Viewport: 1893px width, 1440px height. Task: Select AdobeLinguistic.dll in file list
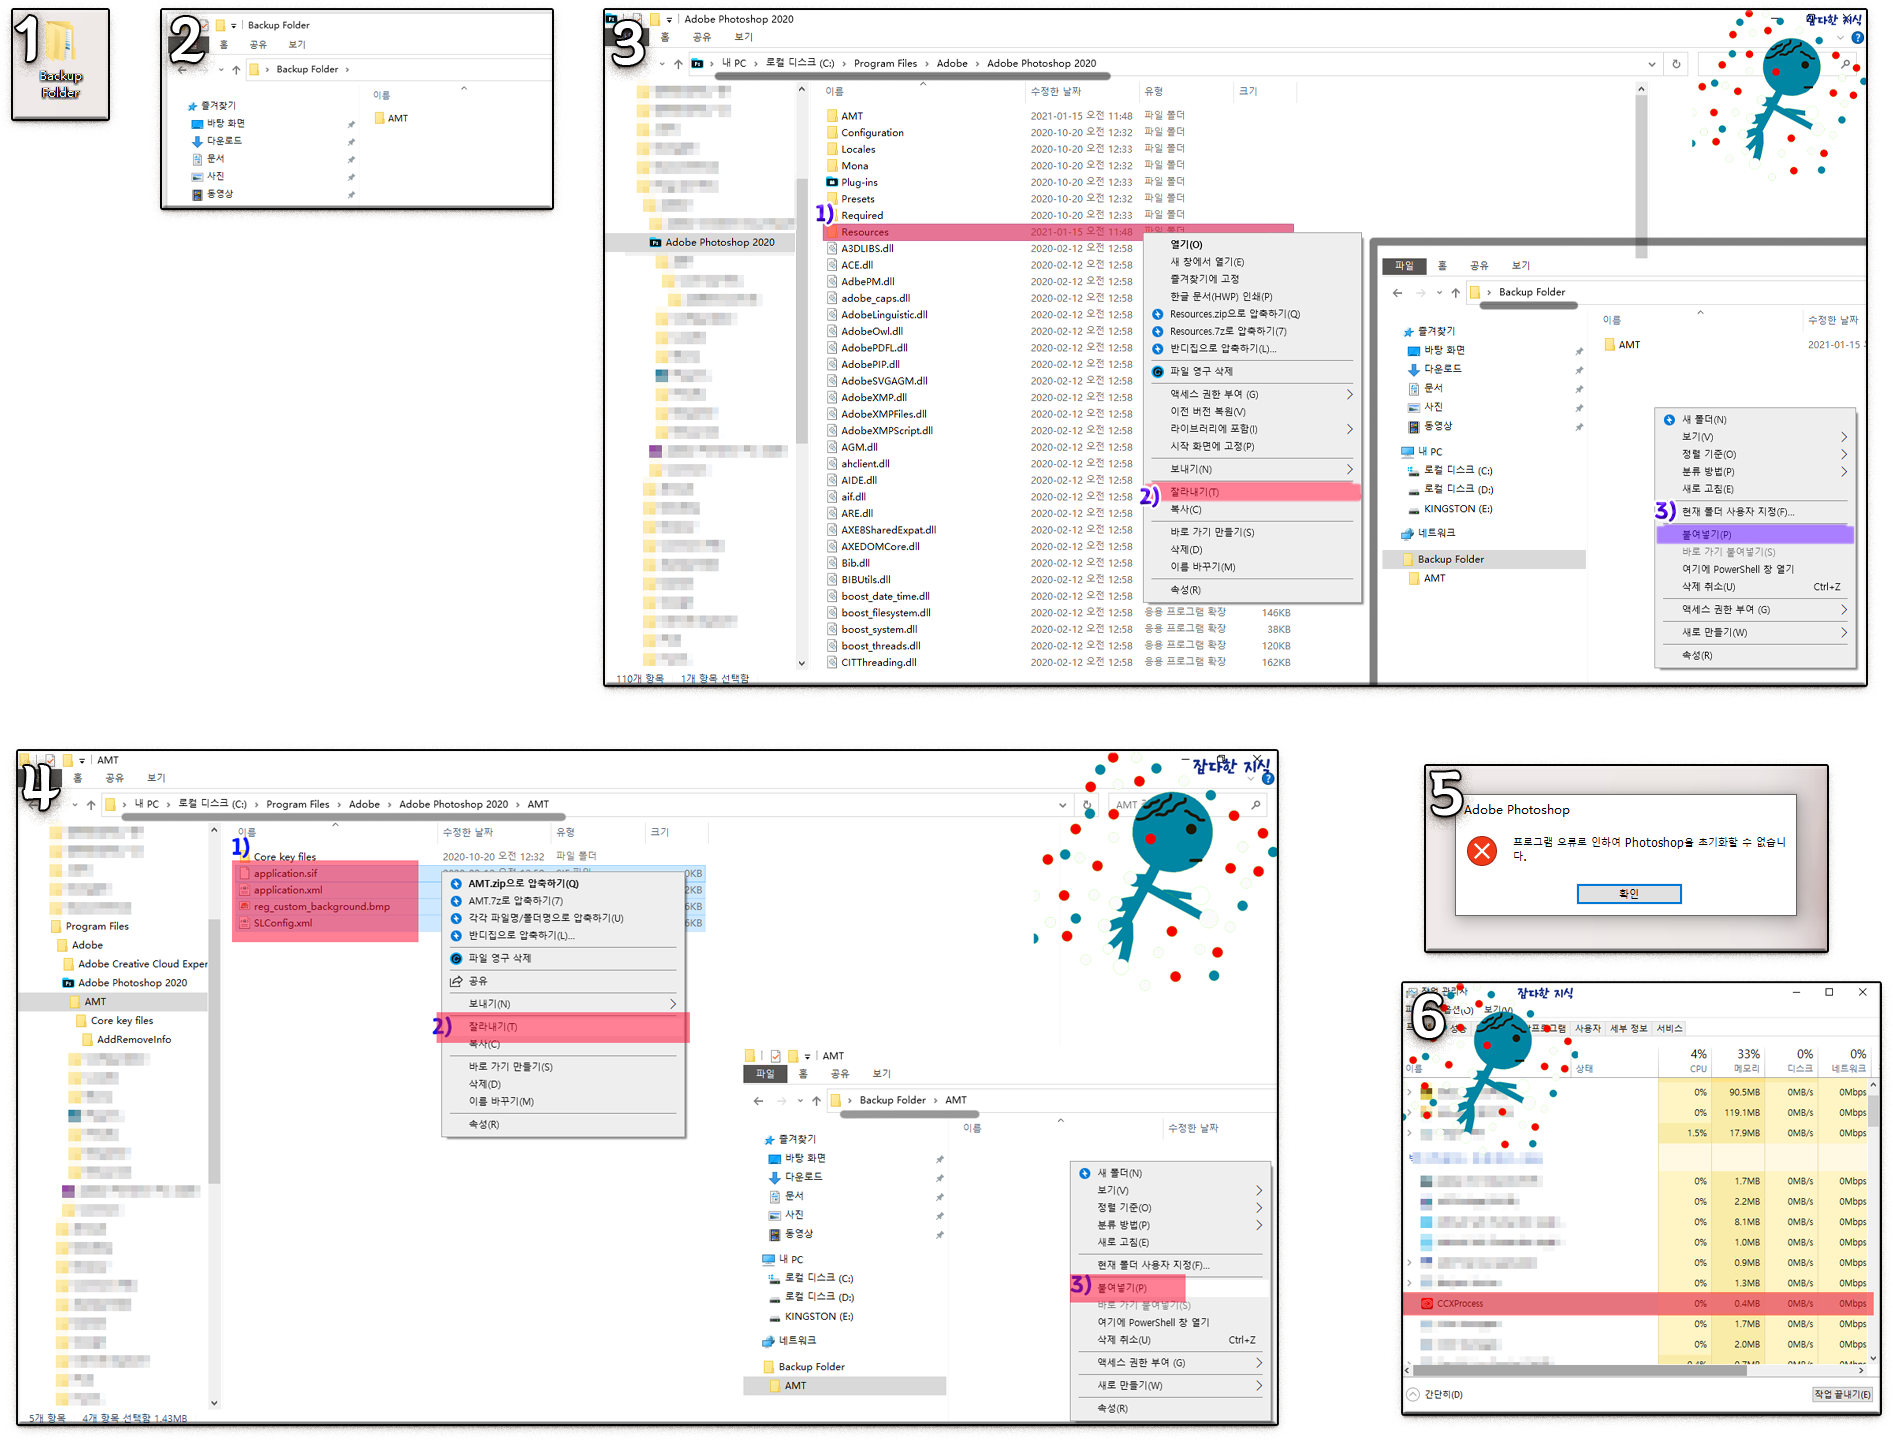(x=884, y=316)
